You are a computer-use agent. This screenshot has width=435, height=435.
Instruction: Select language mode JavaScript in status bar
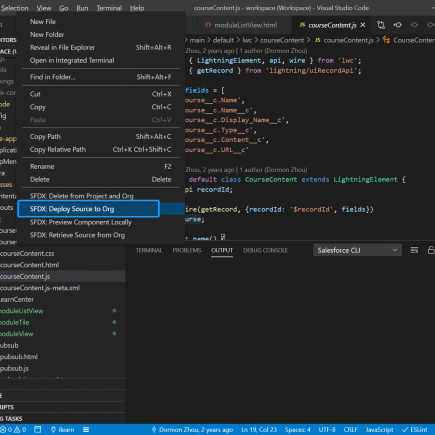(379, 430)
